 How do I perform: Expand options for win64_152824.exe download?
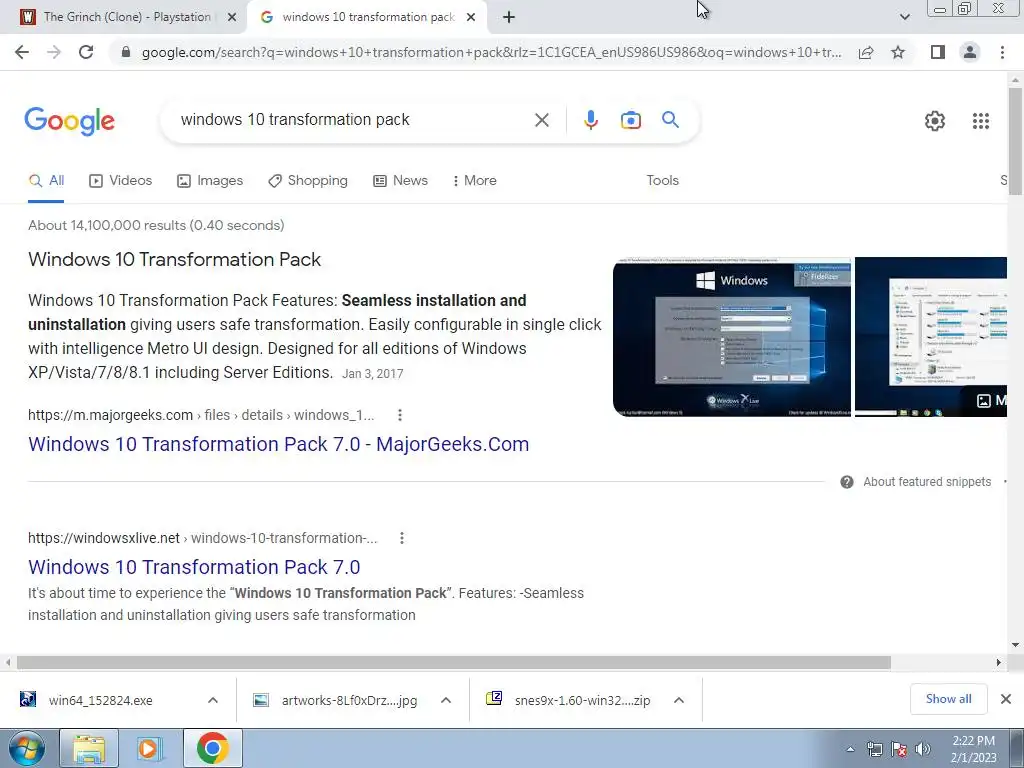213,700
